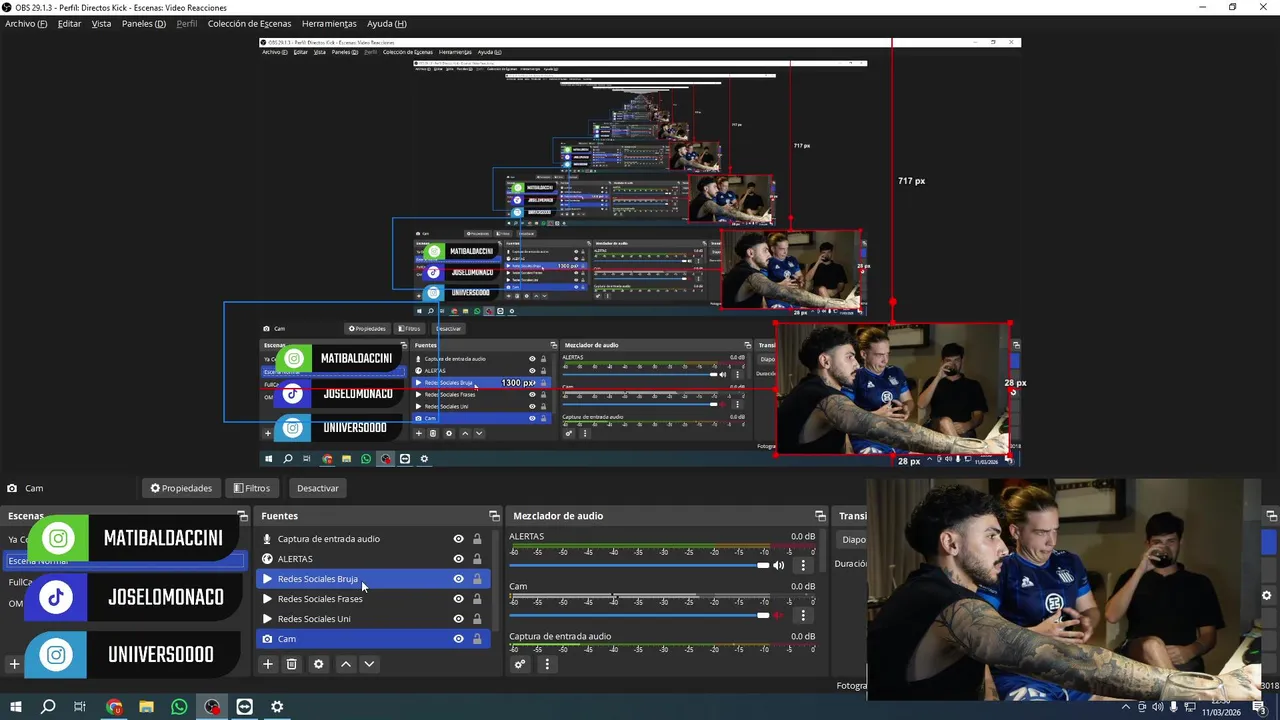Adjust the ALERTAS volume slider

coord(639,566)
